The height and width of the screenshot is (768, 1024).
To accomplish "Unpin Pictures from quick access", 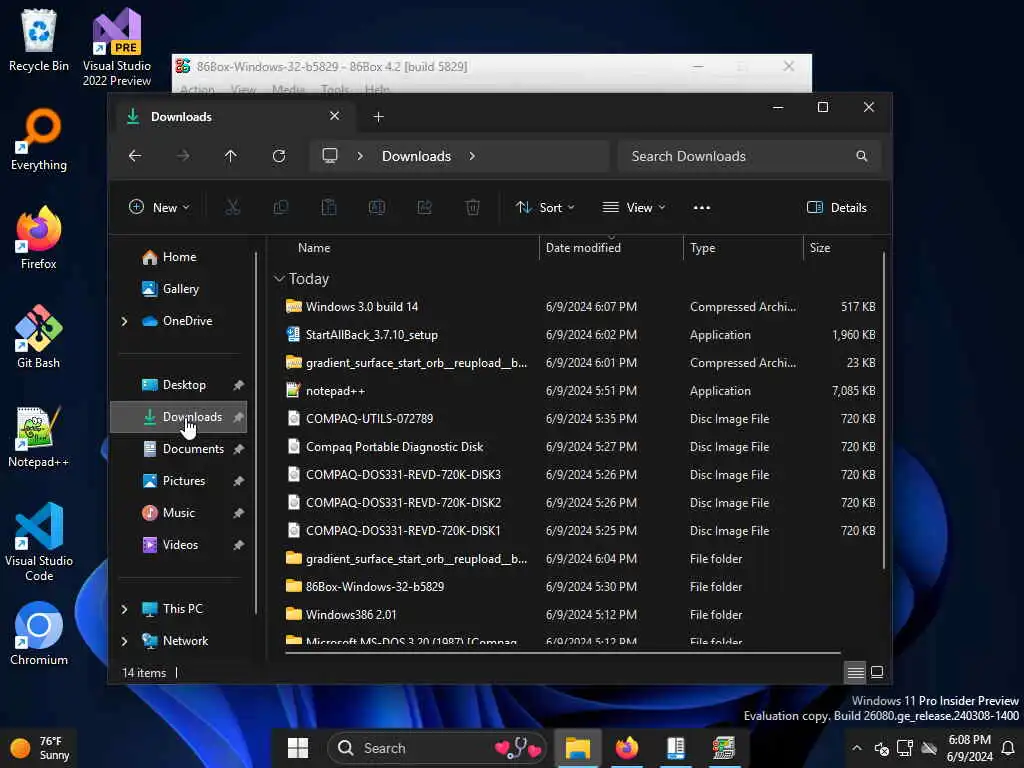I will pyautogui.click(x=238, y=481).
